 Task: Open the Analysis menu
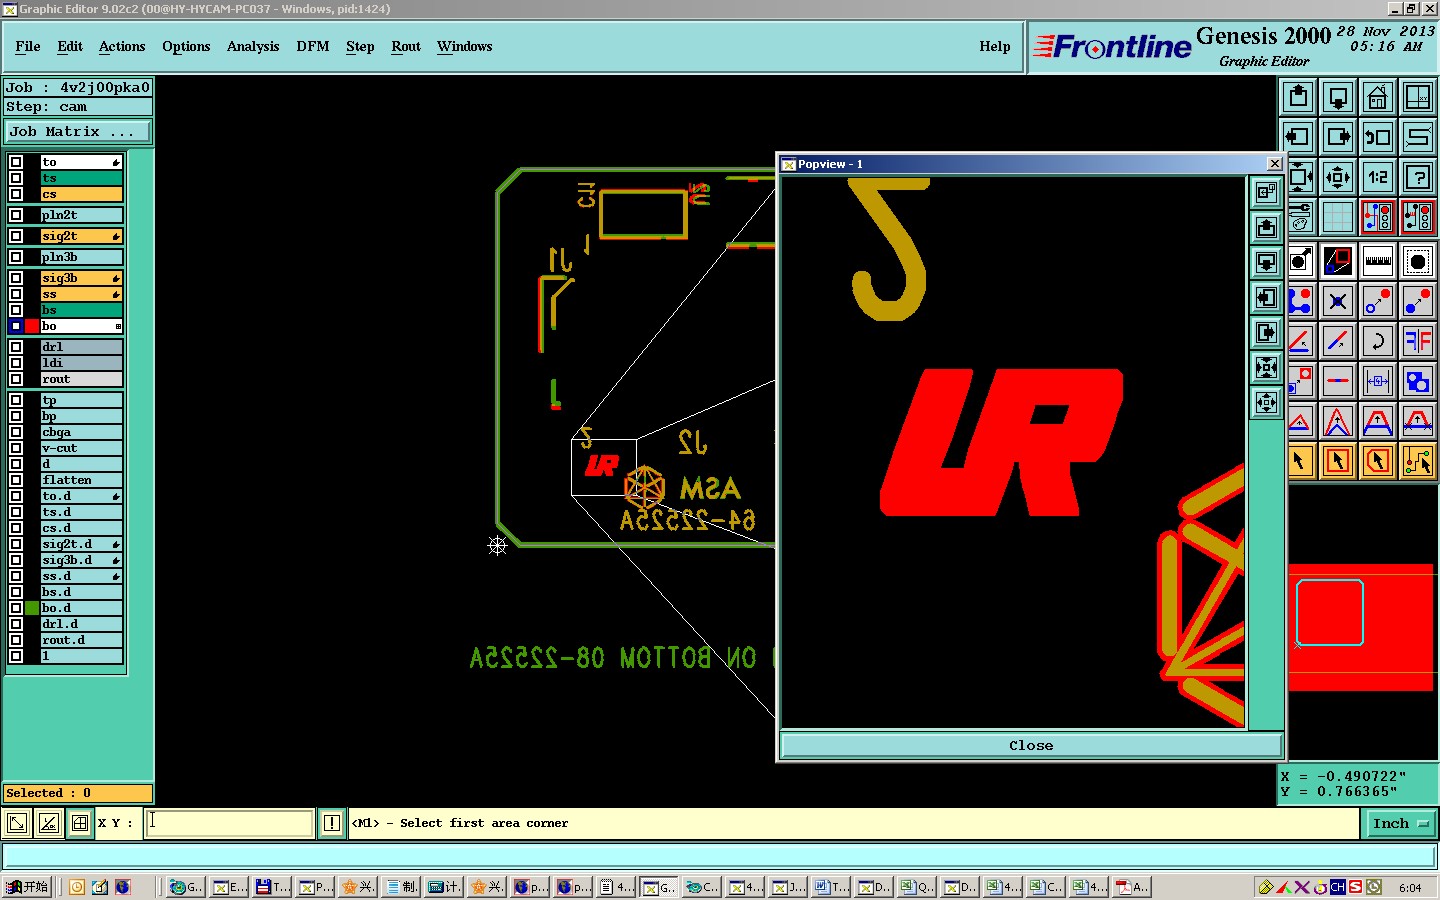(253, 46)
